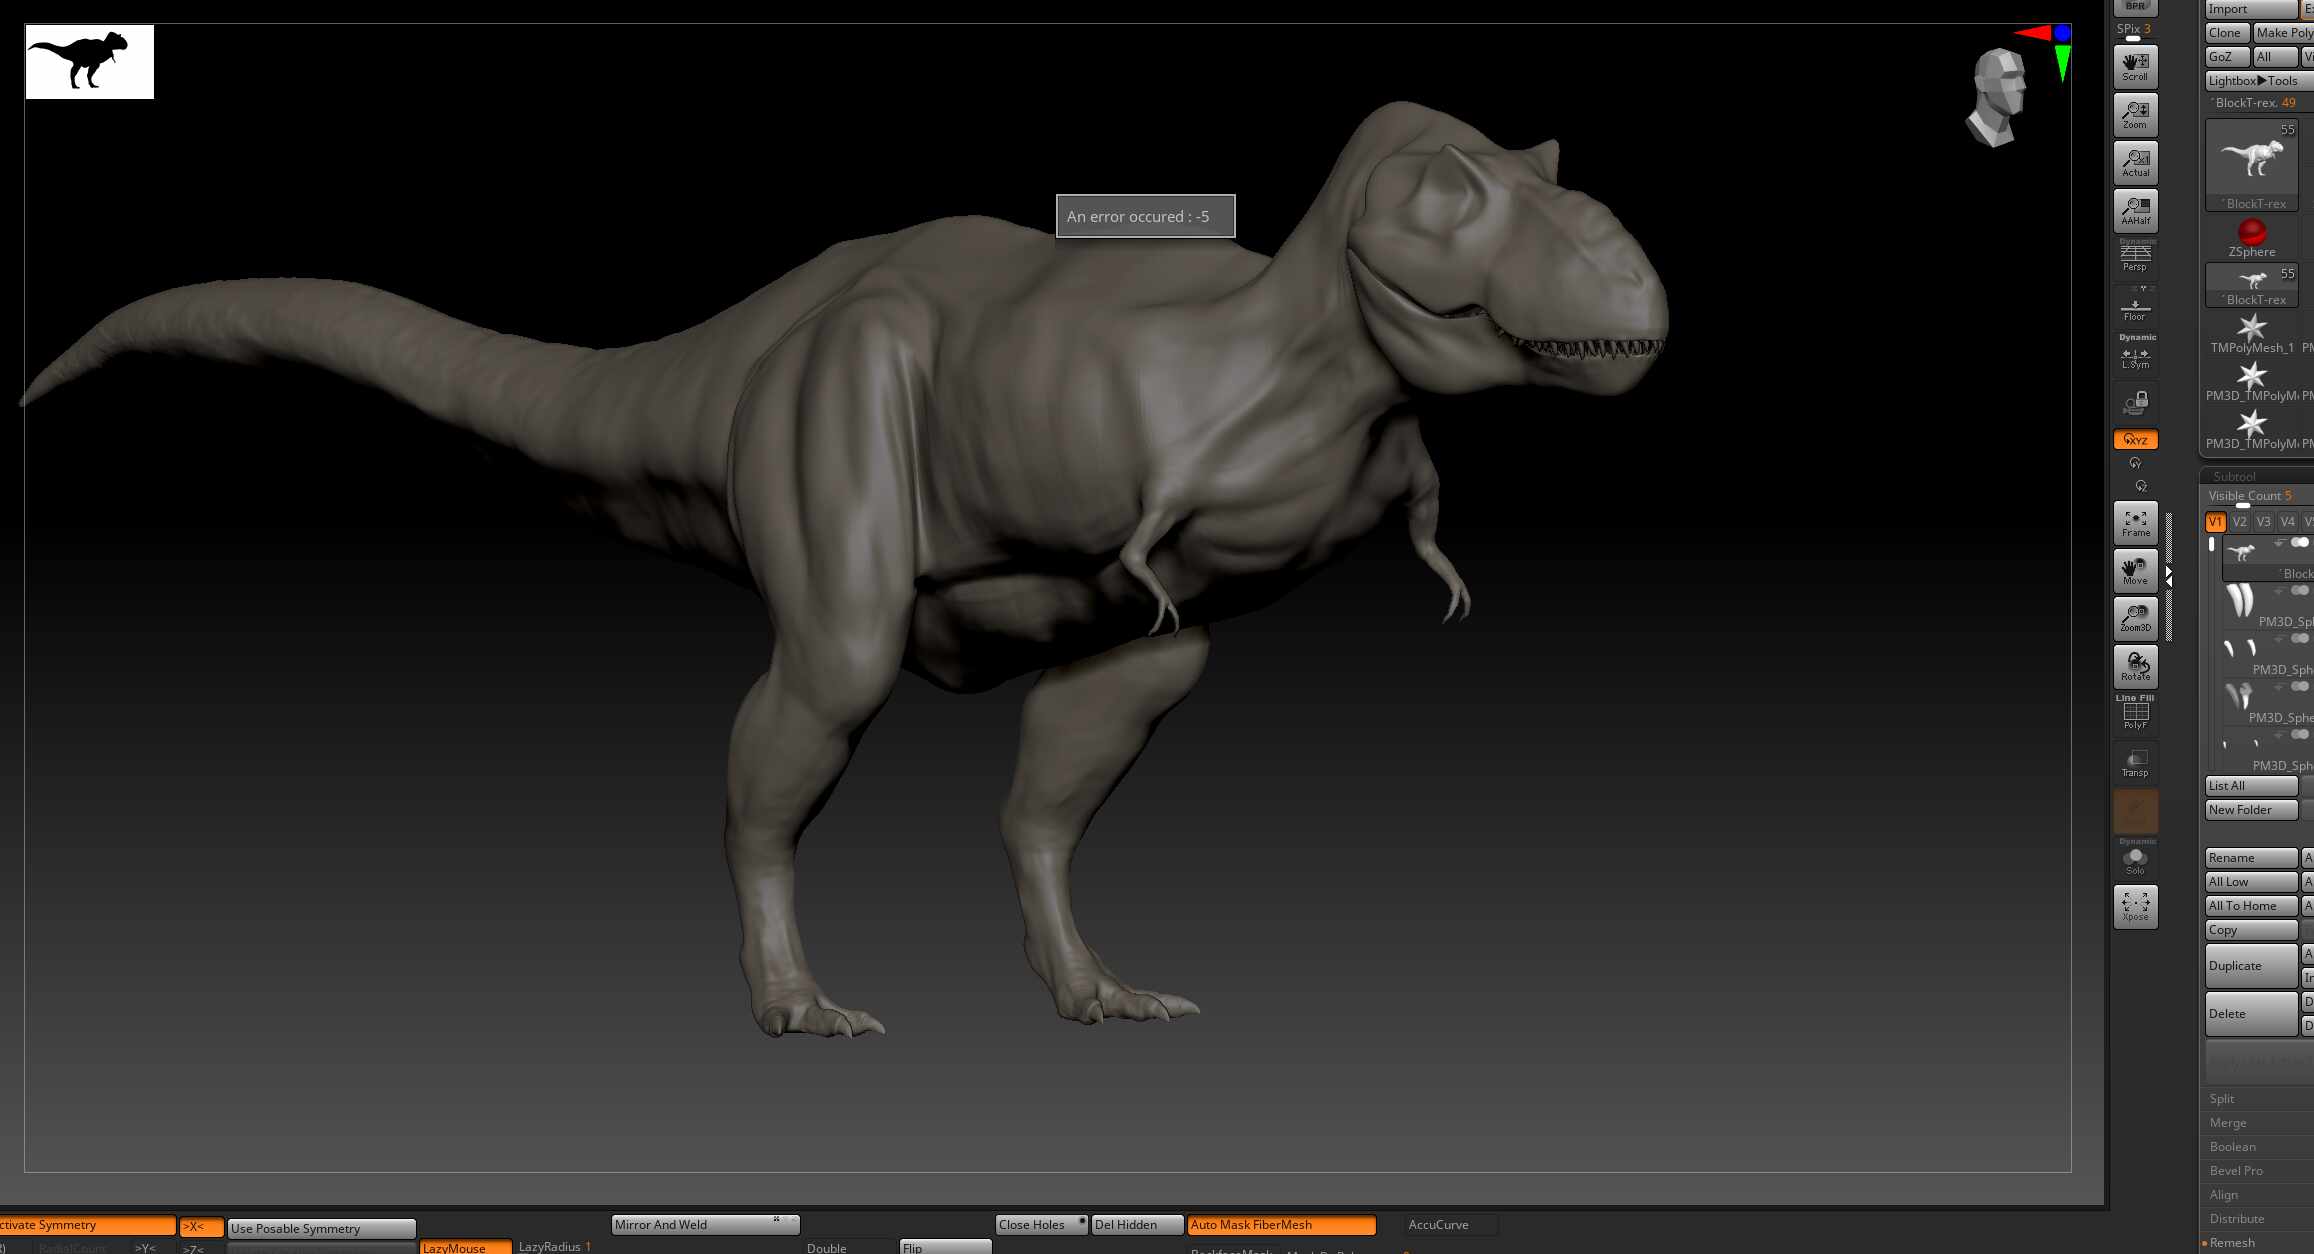Click the Duplicate subtool button
Viewport: 2314px width, 1254px height.
pos(2250,966)
